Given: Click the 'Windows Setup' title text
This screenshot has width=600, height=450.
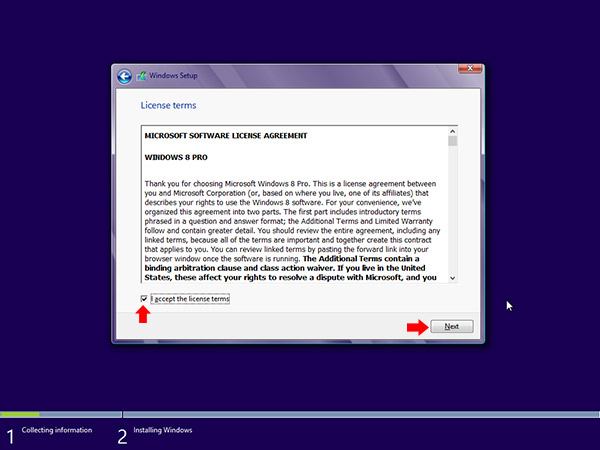Looking at the screenshot, I should [x=173, y=75].
